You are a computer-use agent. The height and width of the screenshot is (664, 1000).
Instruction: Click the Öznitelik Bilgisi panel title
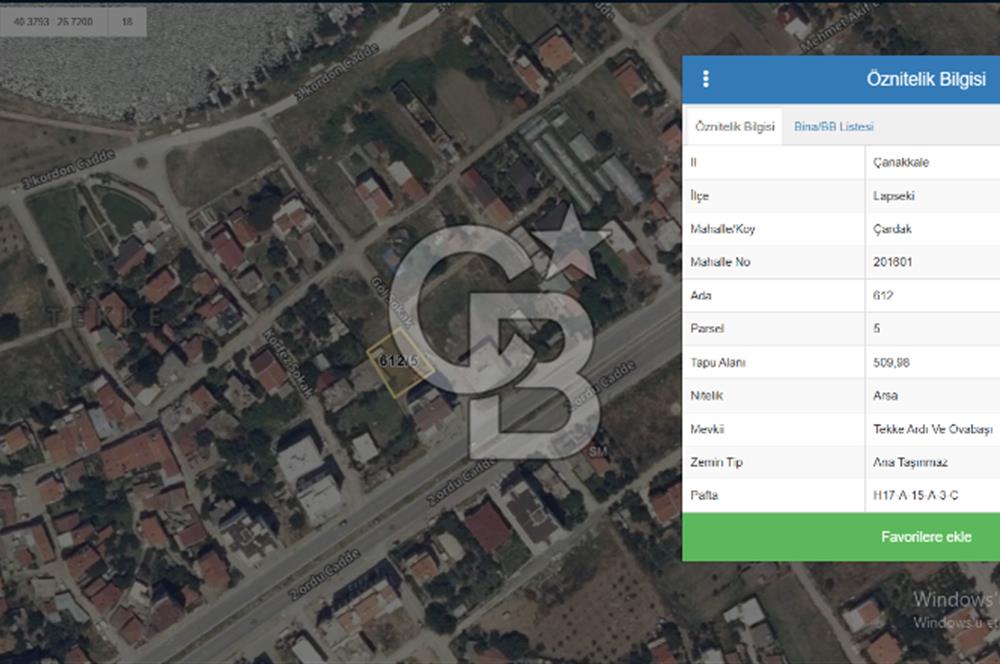click(926, 79)
